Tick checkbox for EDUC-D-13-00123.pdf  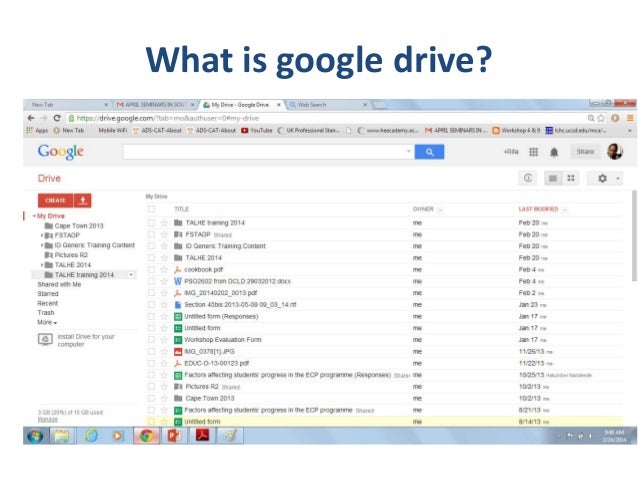click(151, 363)
